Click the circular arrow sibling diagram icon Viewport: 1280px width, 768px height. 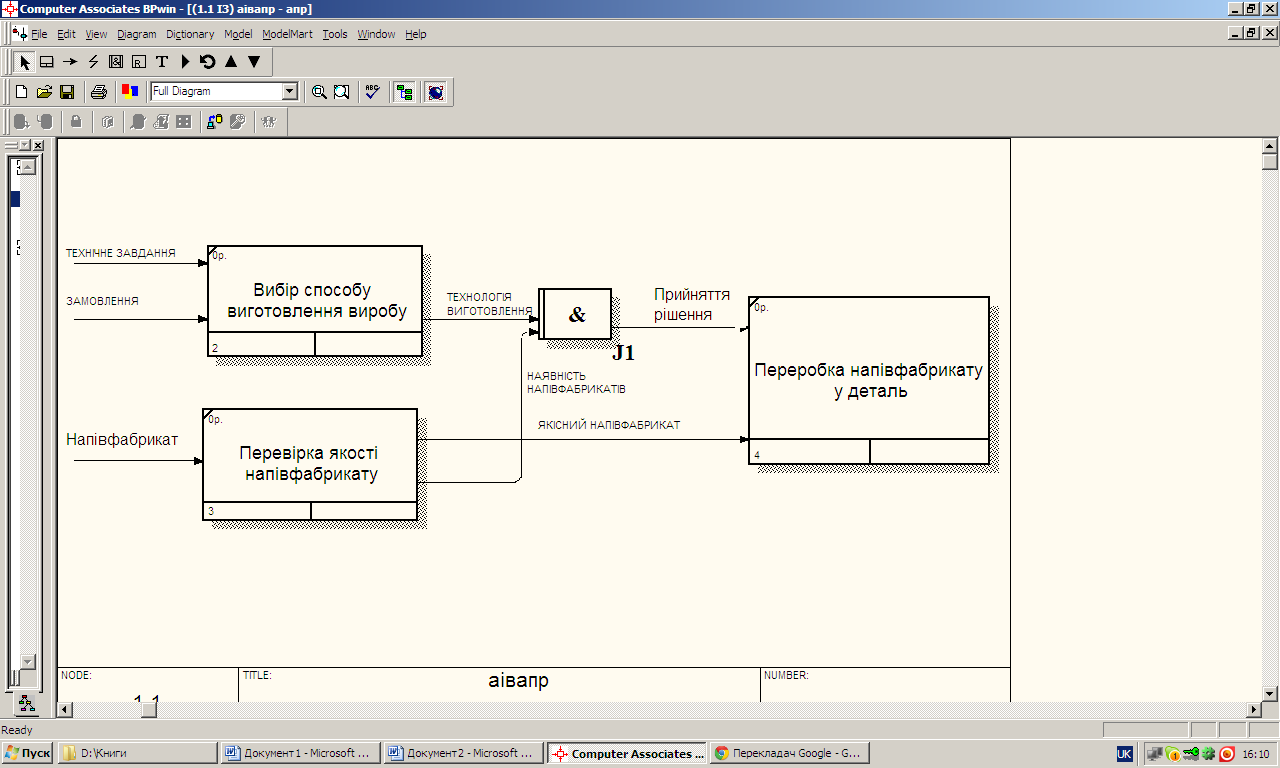click(x=208, y=61)
